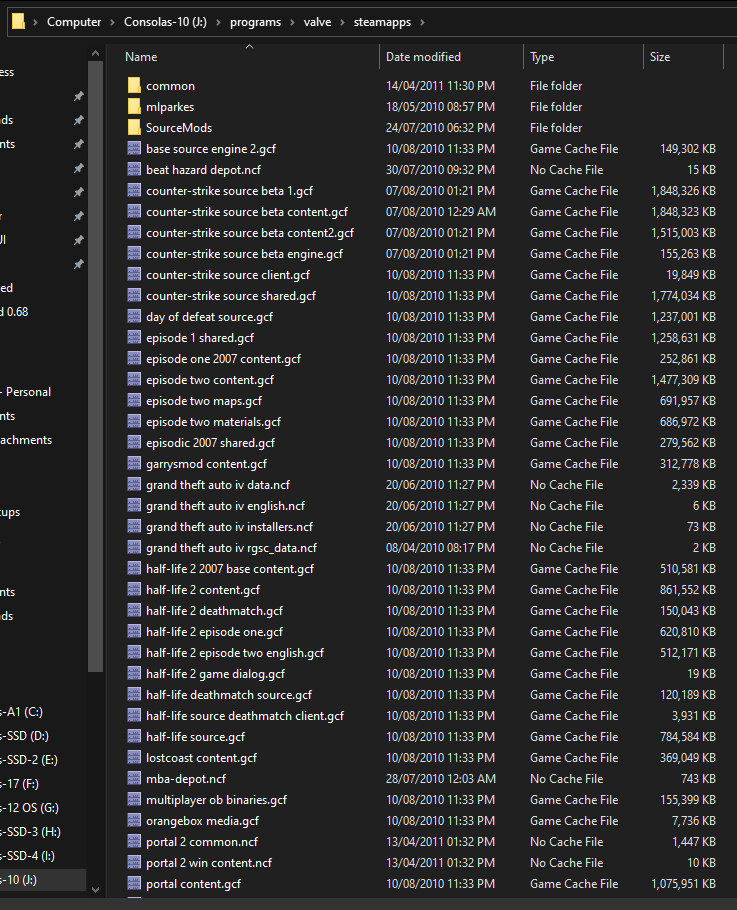
Task: Select day of defeat source.gcf icon
Action: coord(134,316)
